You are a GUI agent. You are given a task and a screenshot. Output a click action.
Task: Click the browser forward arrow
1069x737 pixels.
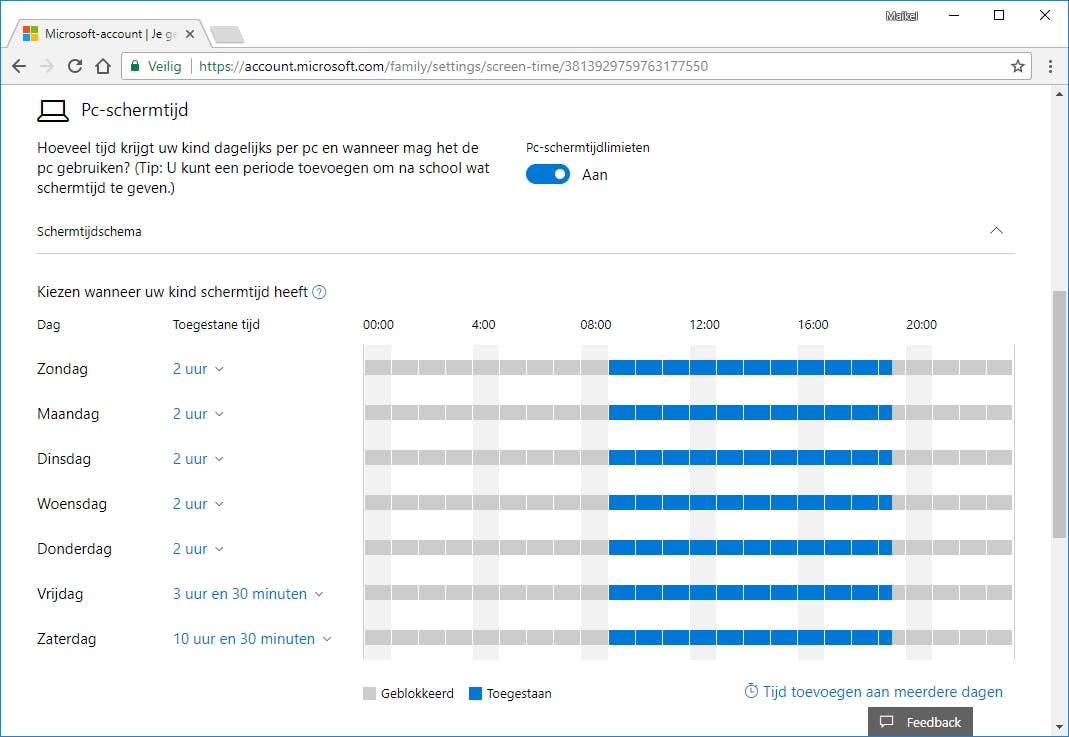(x=47, y=66)
